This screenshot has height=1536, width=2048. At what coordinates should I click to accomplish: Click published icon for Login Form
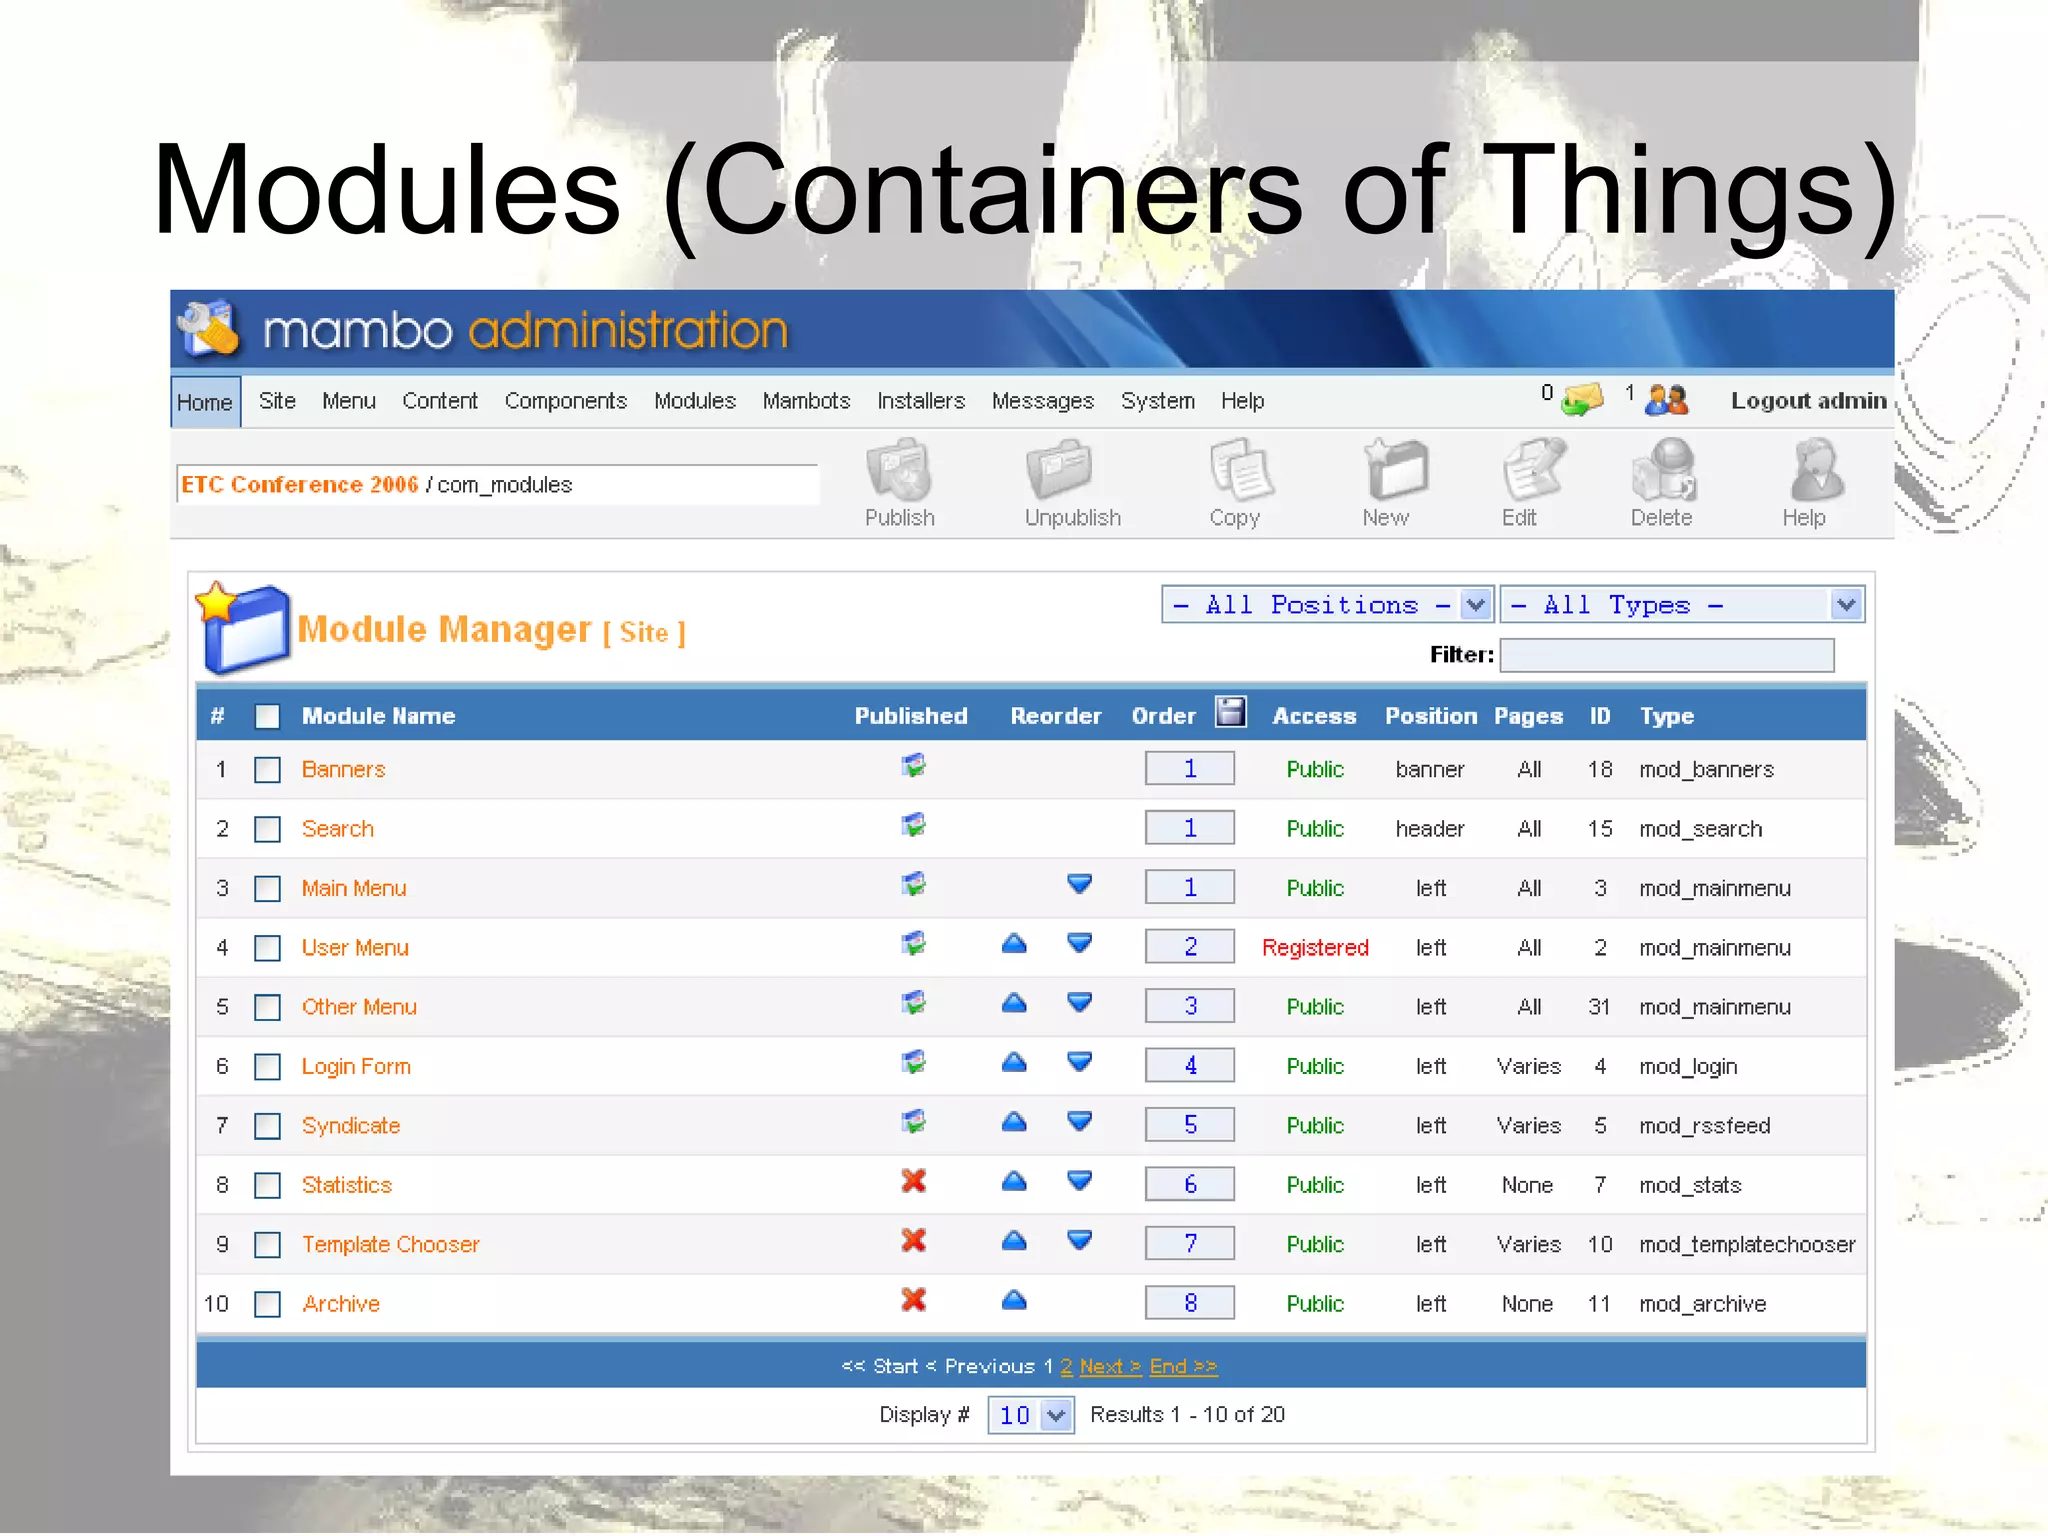(x=913, y=1063)
